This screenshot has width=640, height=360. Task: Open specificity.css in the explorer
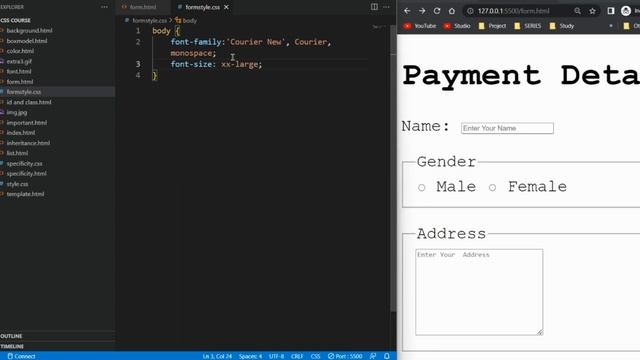(24, 163)
